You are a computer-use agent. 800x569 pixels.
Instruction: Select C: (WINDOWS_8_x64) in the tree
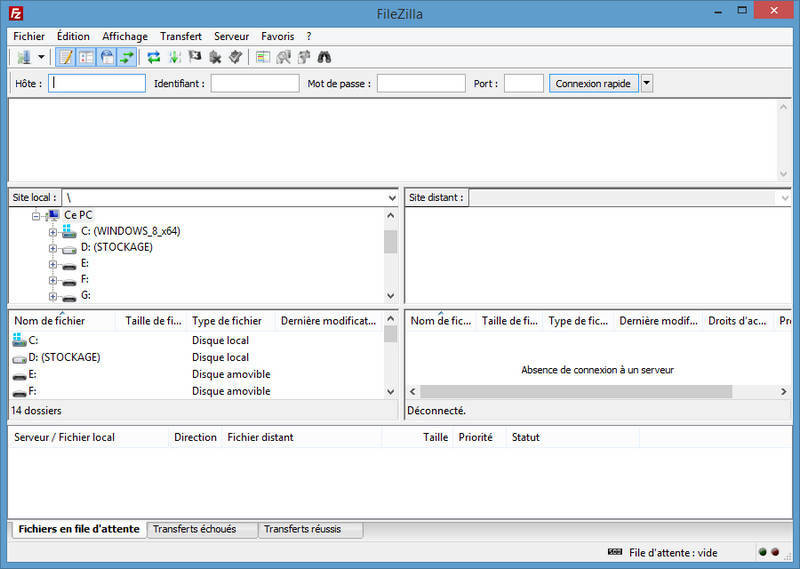click(131, 231)
